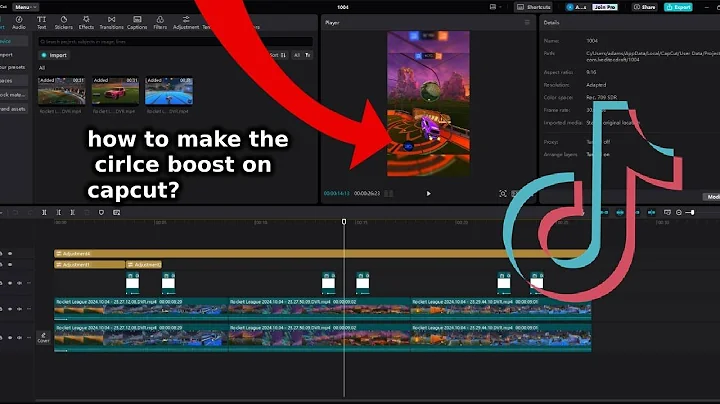Hide the upper Rocket League video track
This screenshot has height=404, width=720.
pos(10,309)
